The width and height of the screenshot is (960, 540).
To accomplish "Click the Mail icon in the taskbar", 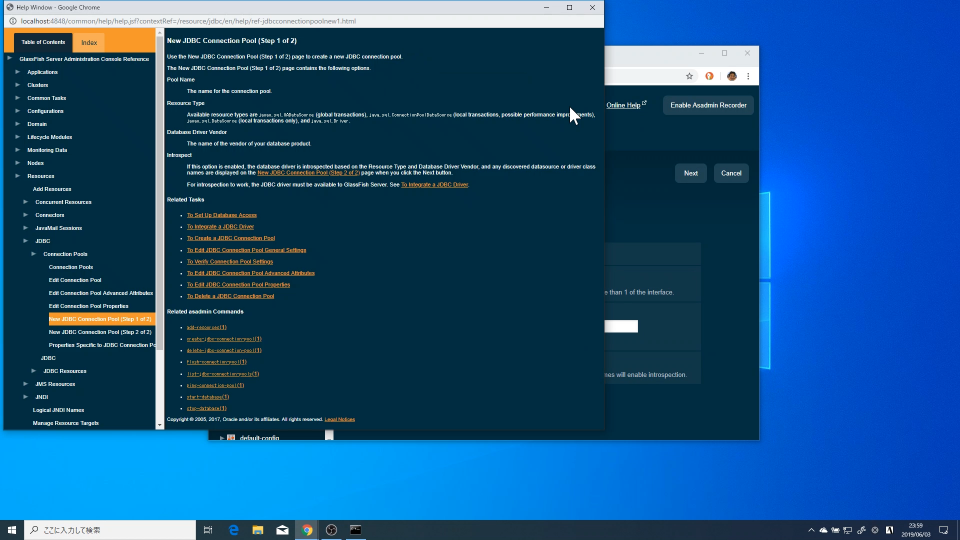I will tap(283, 530).
